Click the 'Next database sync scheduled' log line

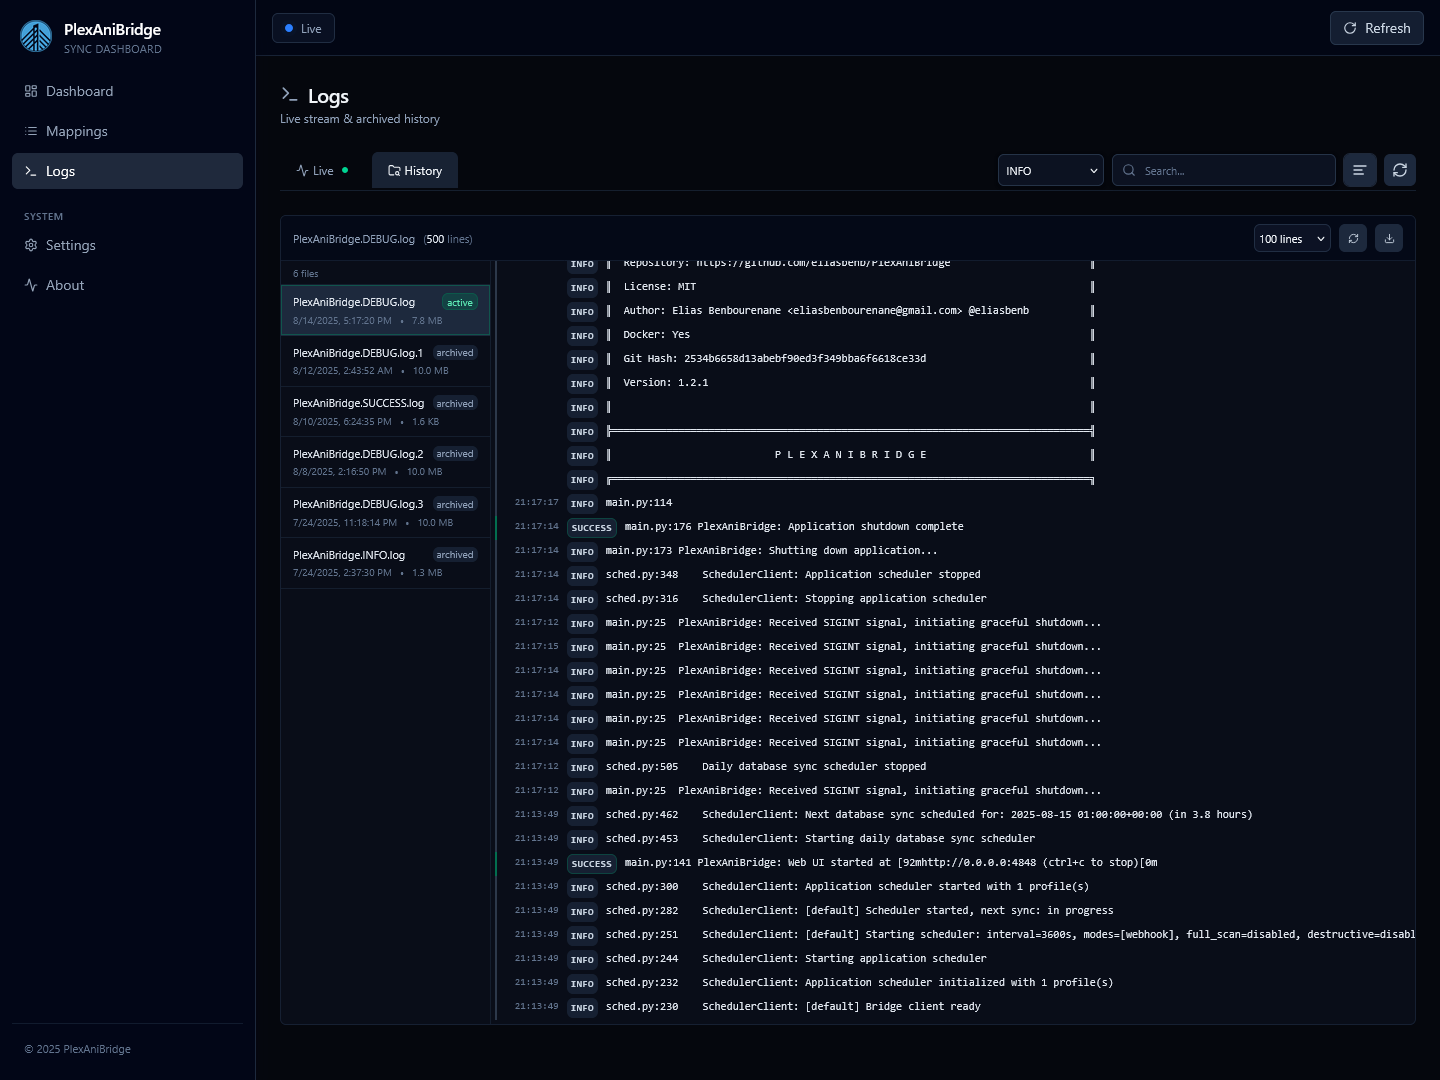click(x=955, y=815)
